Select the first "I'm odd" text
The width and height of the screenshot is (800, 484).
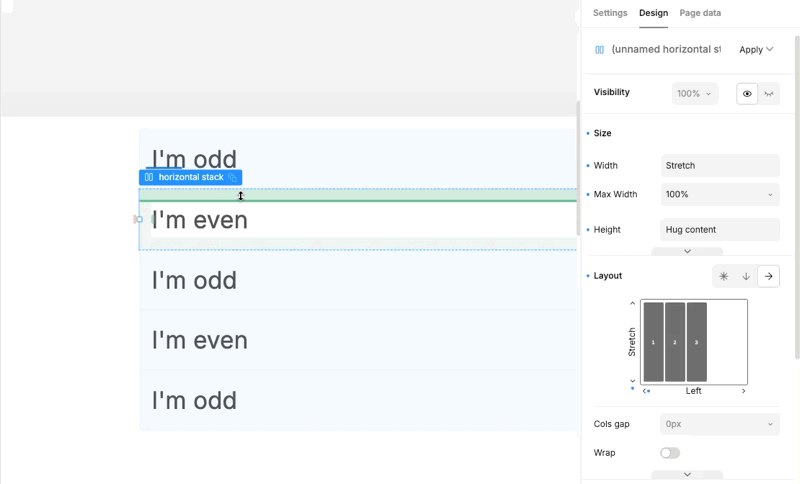(194, 159)
